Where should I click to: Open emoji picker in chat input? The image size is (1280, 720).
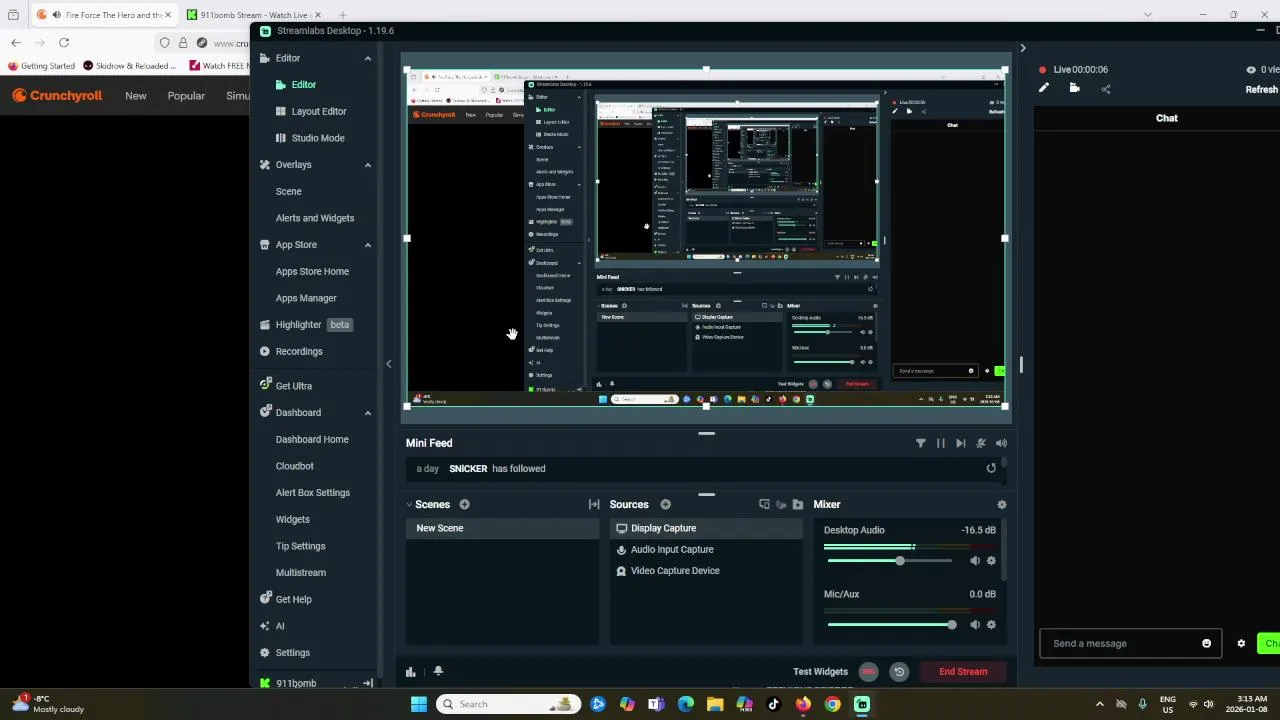[1206, 643]
